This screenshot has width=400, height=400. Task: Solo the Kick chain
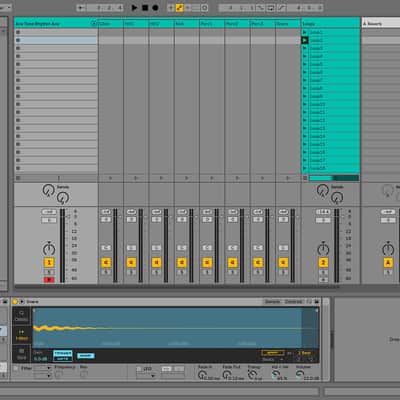pos(182,272)
